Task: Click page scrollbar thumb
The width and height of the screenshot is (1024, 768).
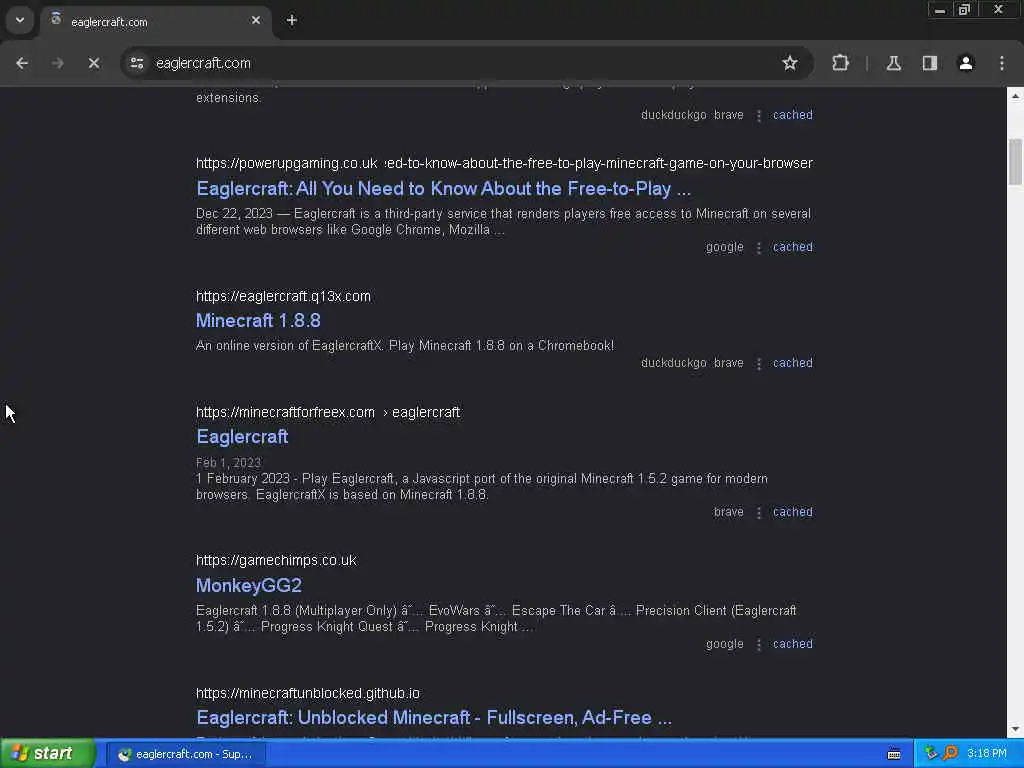Action: click(x=1015, y=162)
